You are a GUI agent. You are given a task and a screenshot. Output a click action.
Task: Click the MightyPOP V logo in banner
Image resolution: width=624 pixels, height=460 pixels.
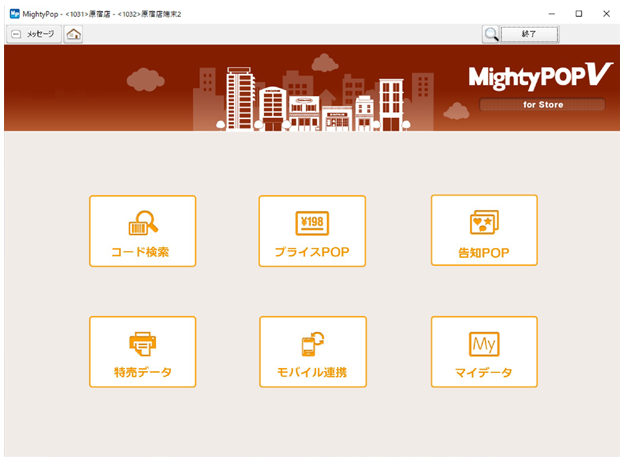(539, 77)
